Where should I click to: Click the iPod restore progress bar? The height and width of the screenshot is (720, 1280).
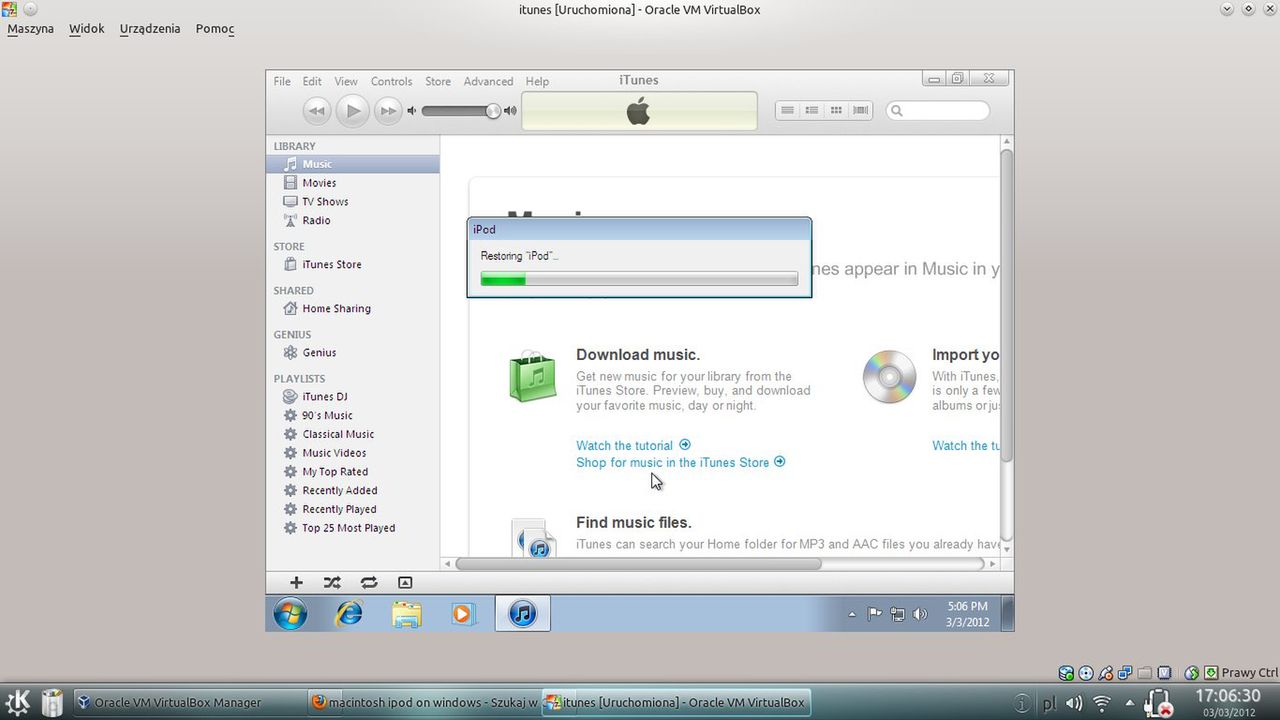pyautogui.click(x=639, y=280)
